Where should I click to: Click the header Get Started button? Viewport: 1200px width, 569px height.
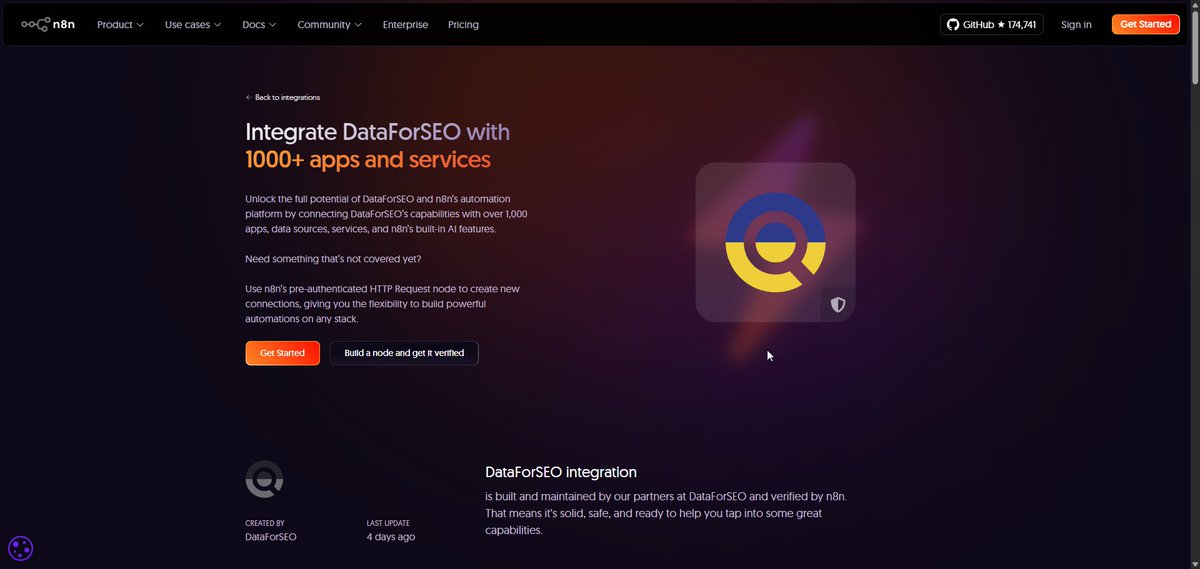pyautogui.click(x=1145, y=24)
